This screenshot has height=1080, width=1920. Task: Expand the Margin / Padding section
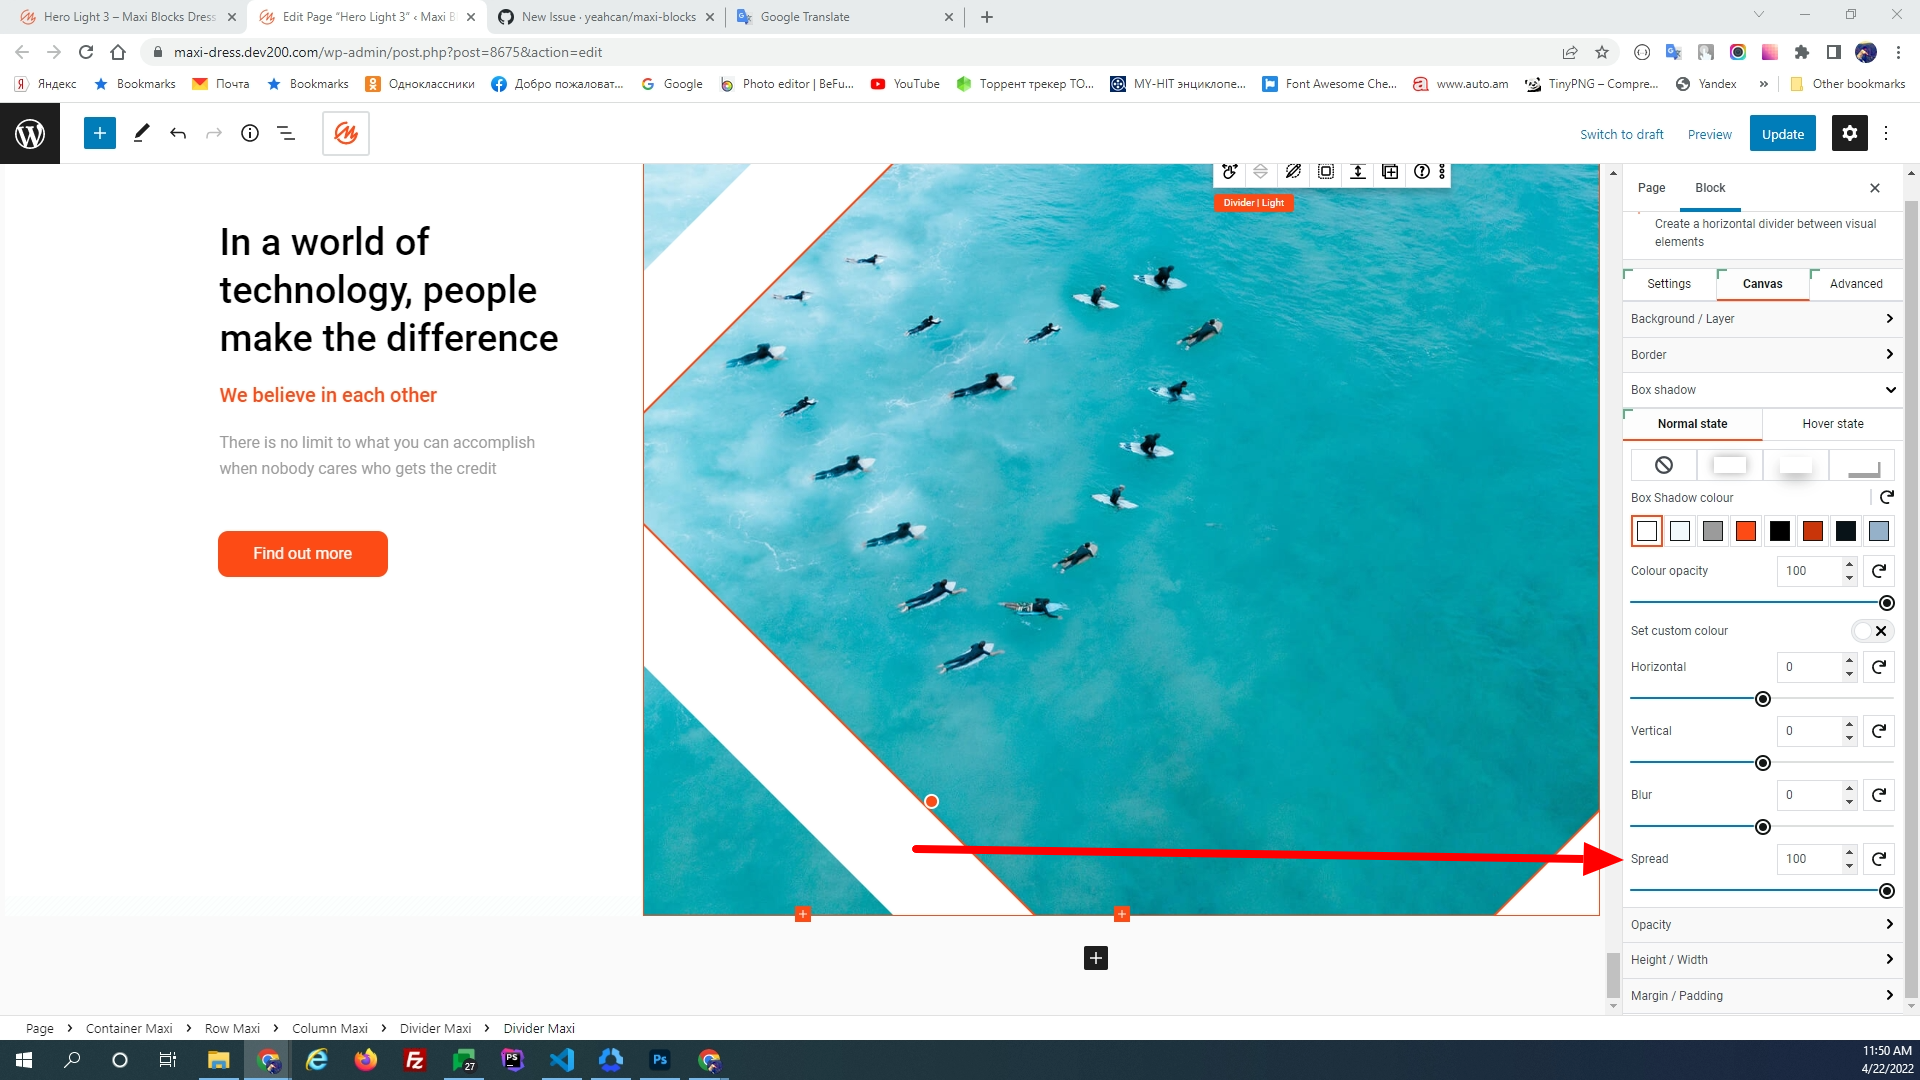tap(1762, 996)
